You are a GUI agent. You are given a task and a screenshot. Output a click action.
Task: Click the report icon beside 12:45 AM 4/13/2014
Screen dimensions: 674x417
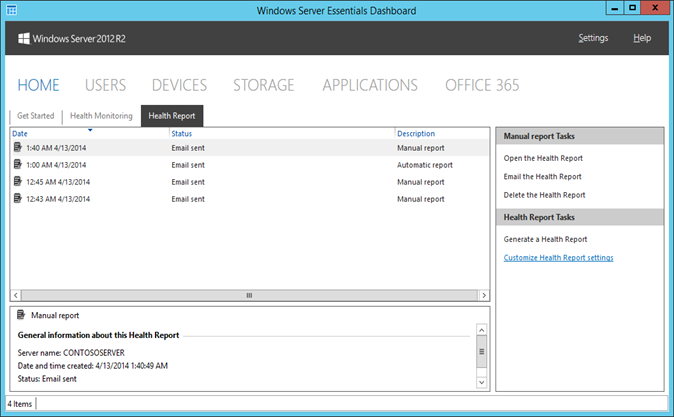coord(18,181)
